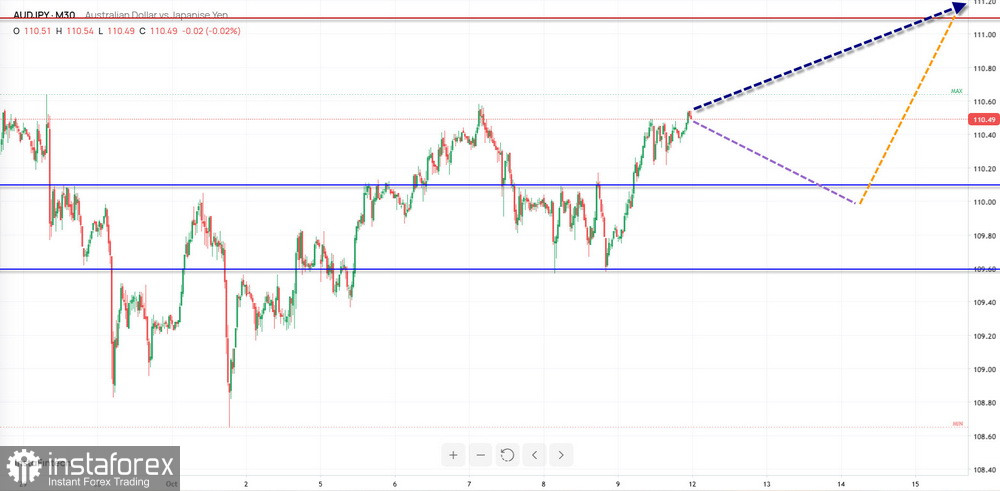Click the 108.60 price axis label

tap(984, 436)
